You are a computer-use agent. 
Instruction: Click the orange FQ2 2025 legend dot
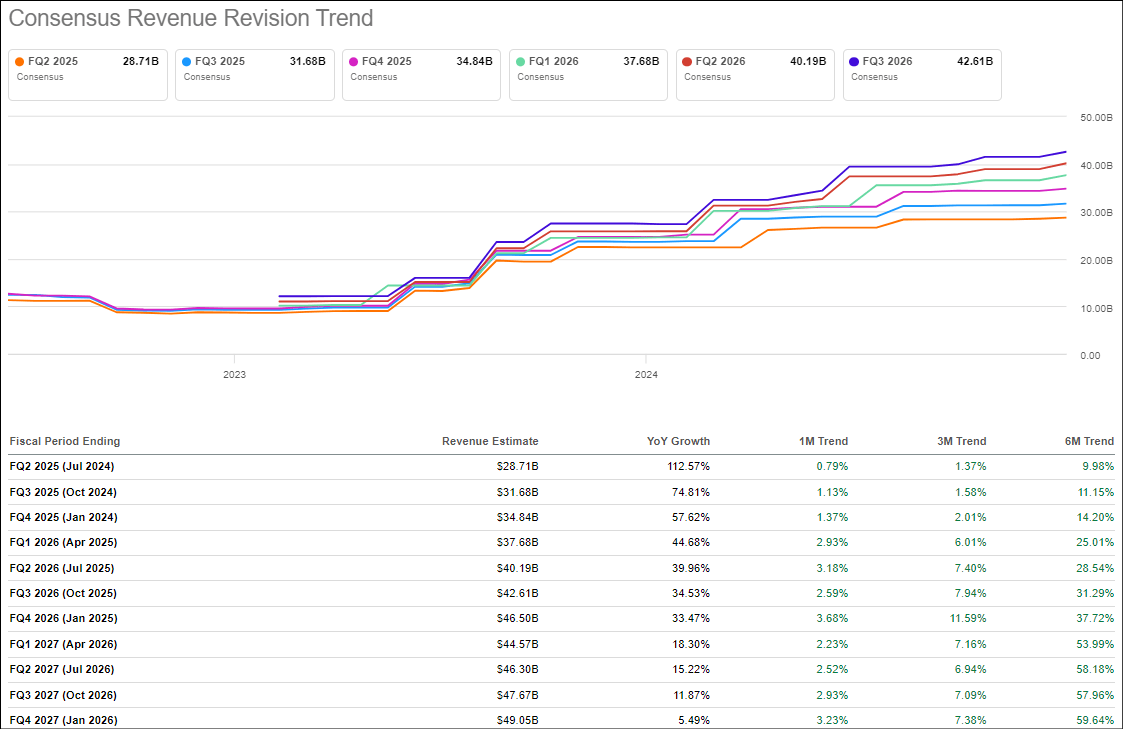coord(20,61)
